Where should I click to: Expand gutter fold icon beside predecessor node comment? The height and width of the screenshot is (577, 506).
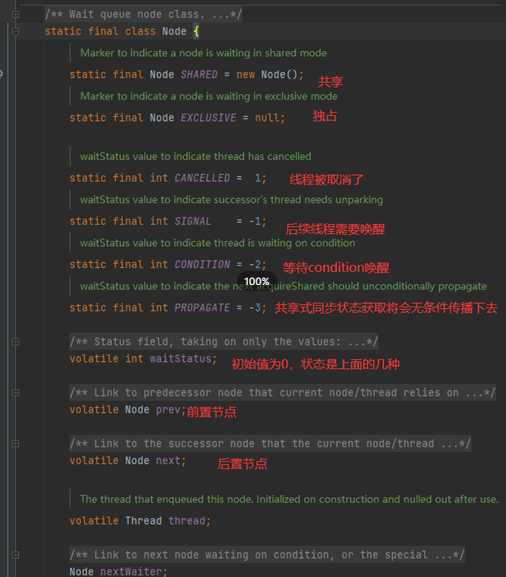point(15,393)
